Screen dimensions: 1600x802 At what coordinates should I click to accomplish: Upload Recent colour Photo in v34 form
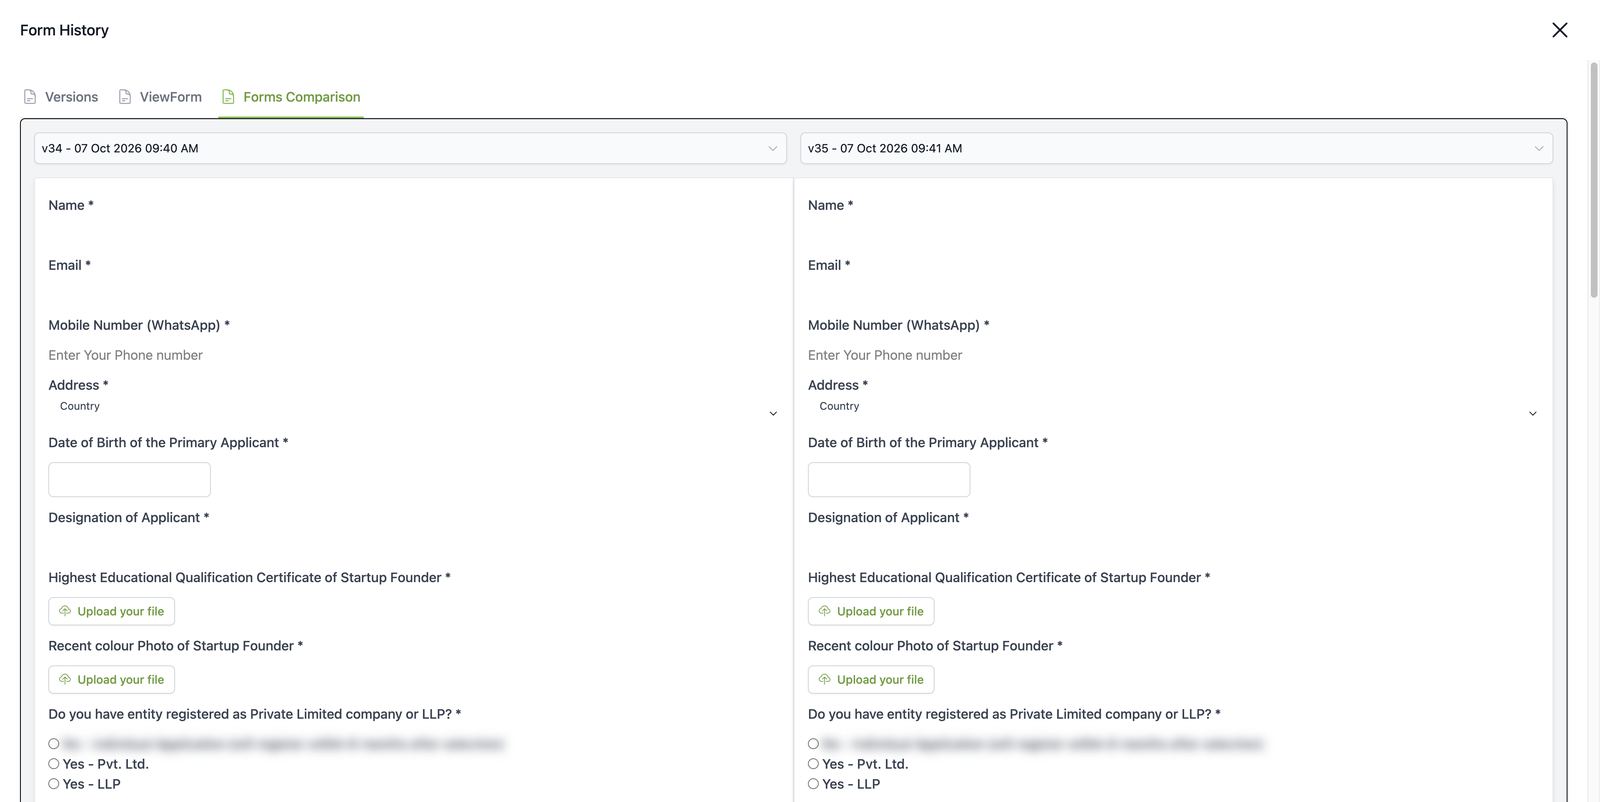[111, 680]
